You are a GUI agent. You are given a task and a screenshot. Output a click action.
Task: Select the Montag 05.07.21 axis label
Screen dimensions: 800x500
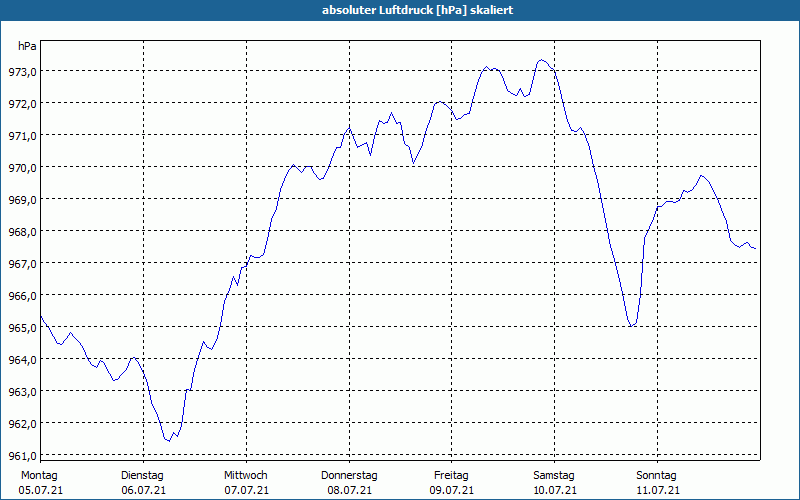(x=40, y=483)
